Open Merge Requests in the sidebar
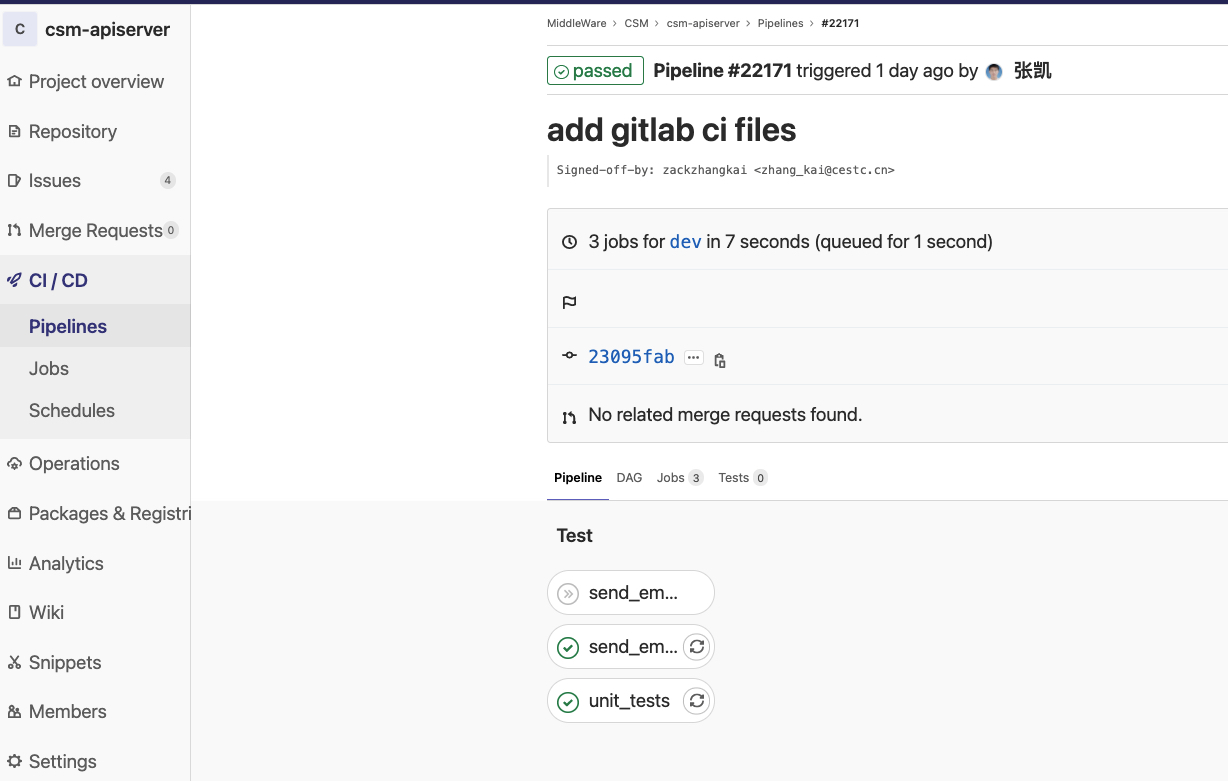This screenshot has height=781, width=1228. tap(95, 231)
